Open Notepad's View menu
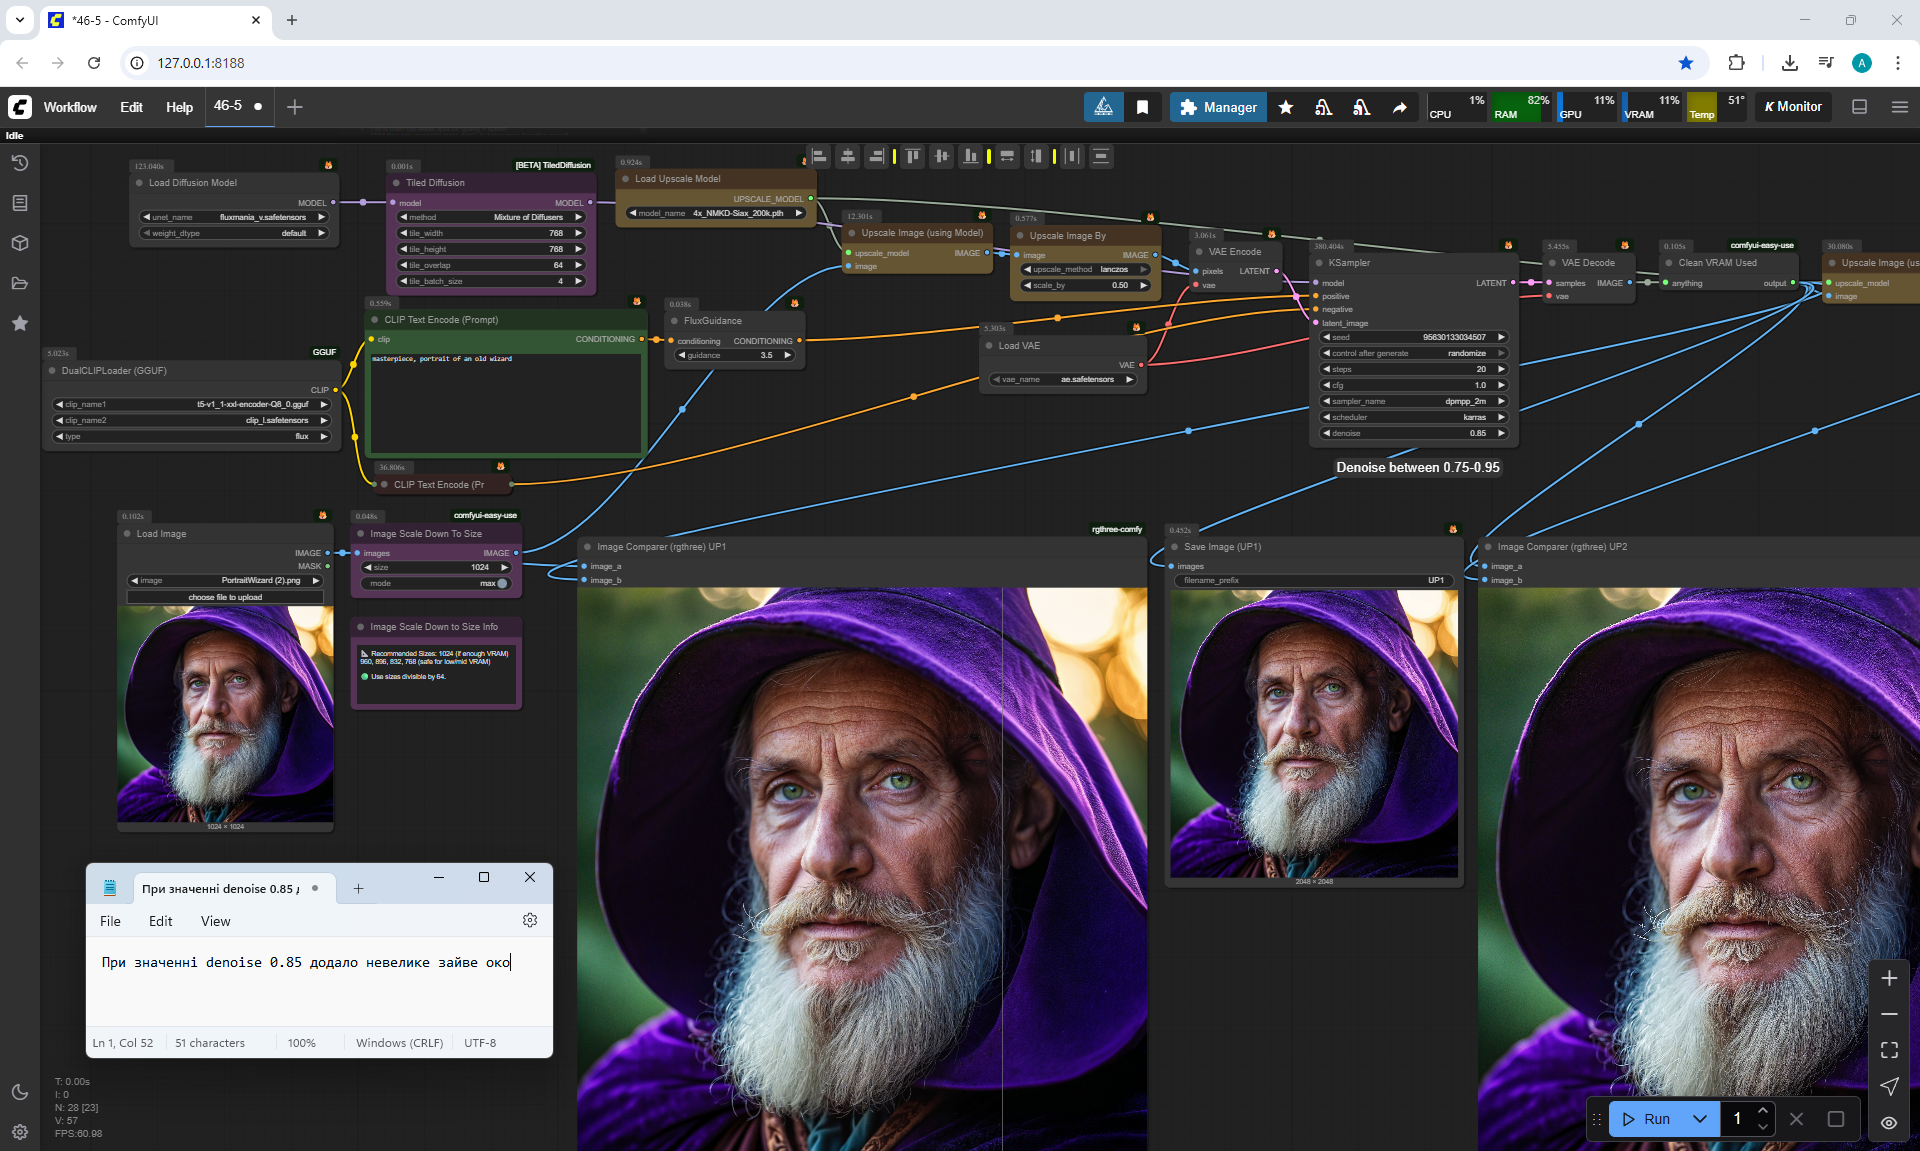This screenshot has width=1920, height=1151. 215,921
